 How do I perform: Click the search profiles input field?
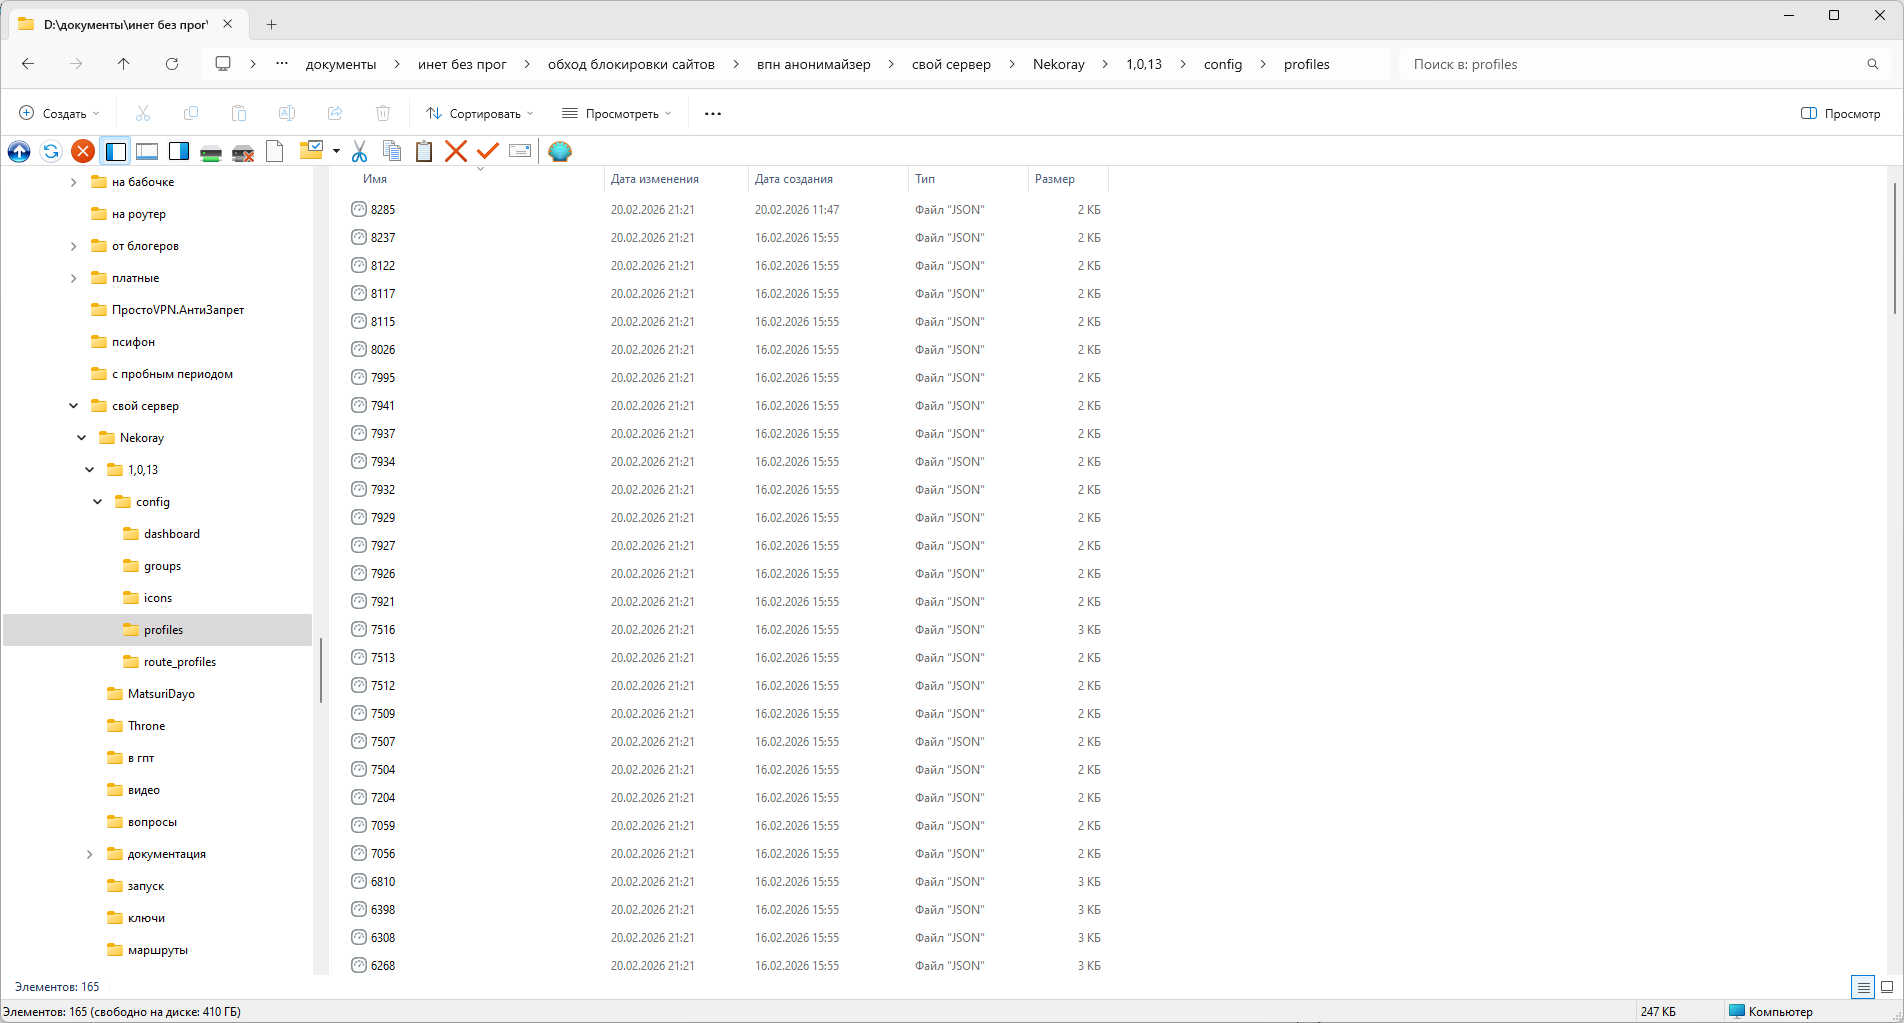1630,64
